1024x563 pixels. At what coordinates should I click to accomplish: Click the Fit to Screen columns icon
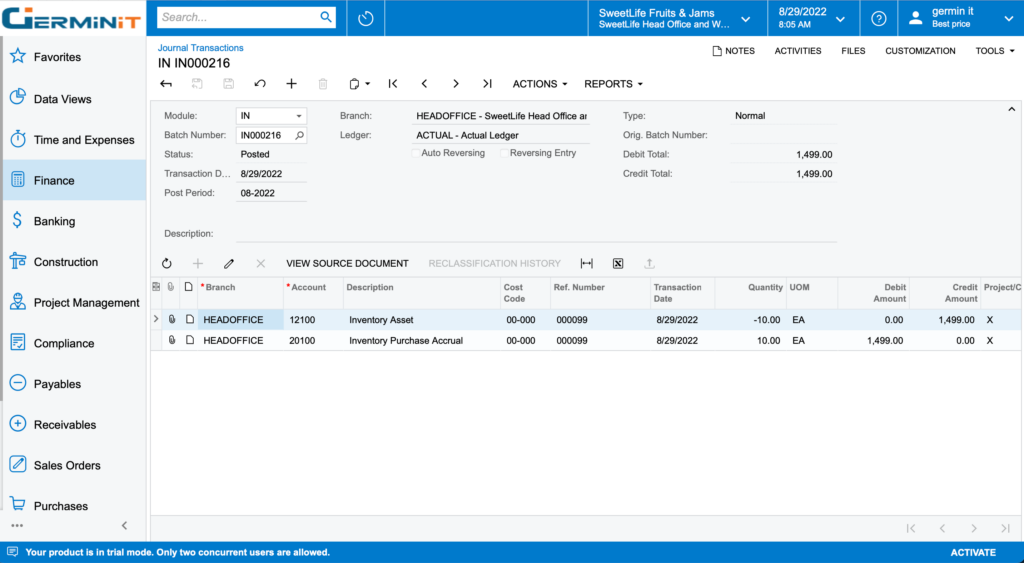click(x=587, y=263)
